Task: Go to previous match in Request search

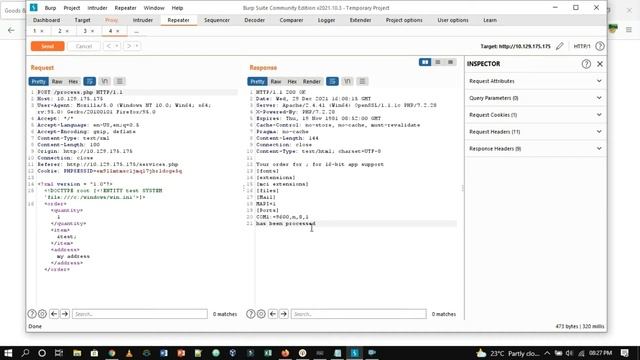Action: [x=54, y=314]
